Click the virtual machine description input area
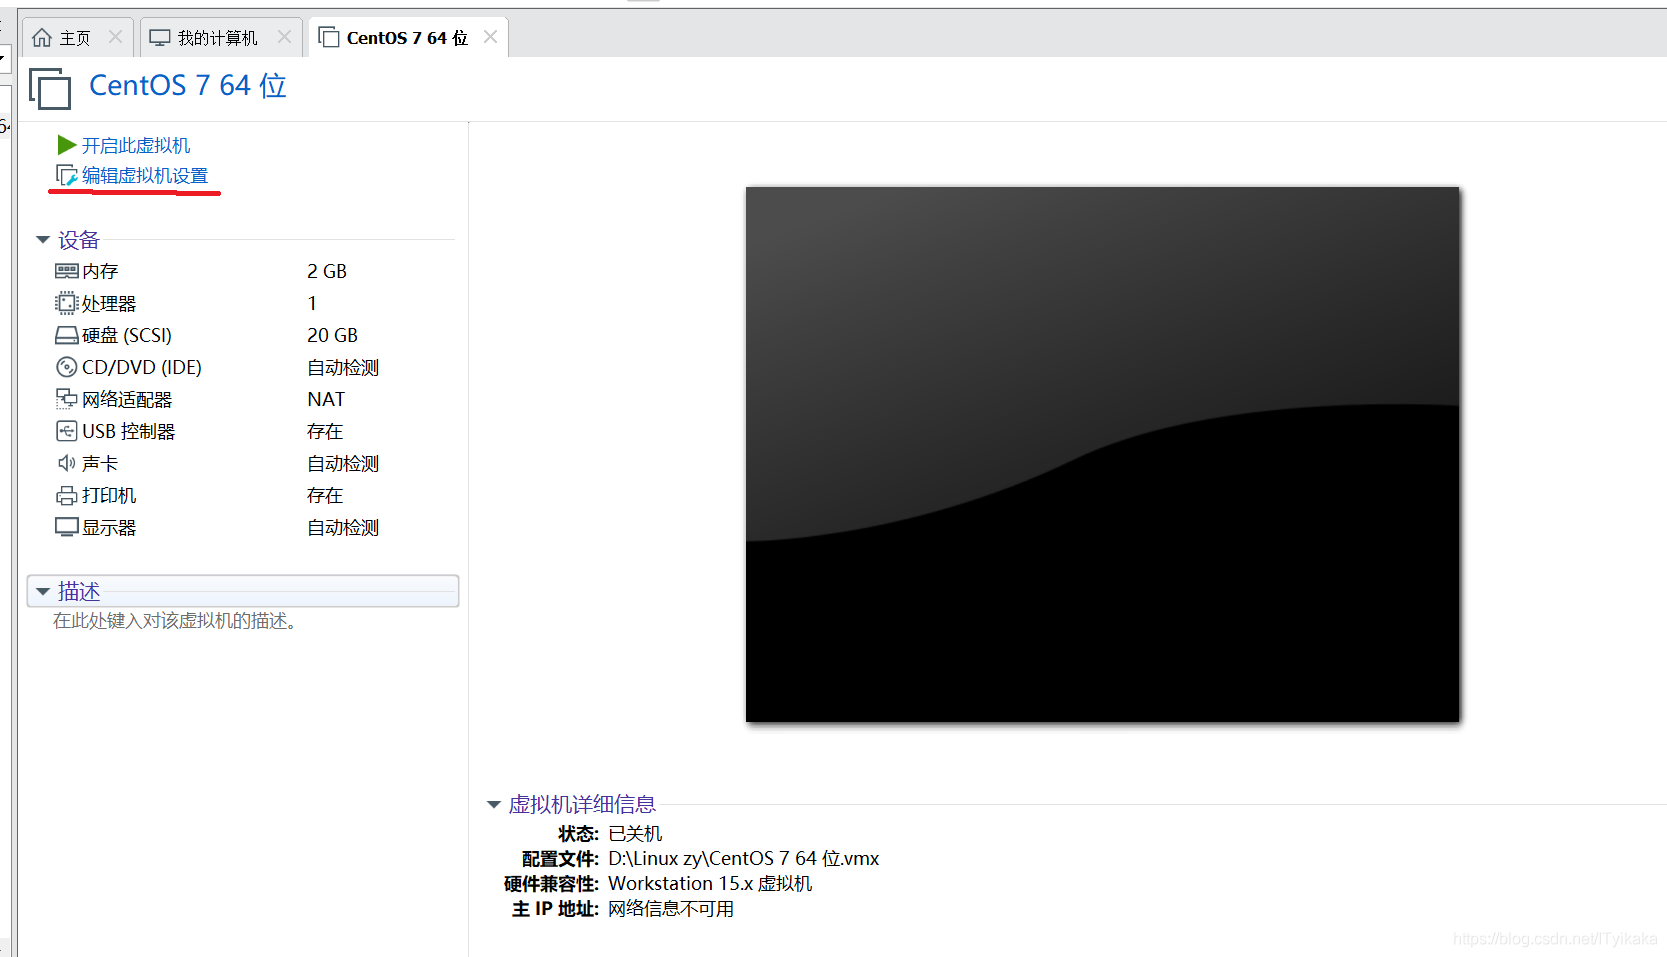Image resolution: width=1667 pixels, height=957 pixels. coord(175,621)
